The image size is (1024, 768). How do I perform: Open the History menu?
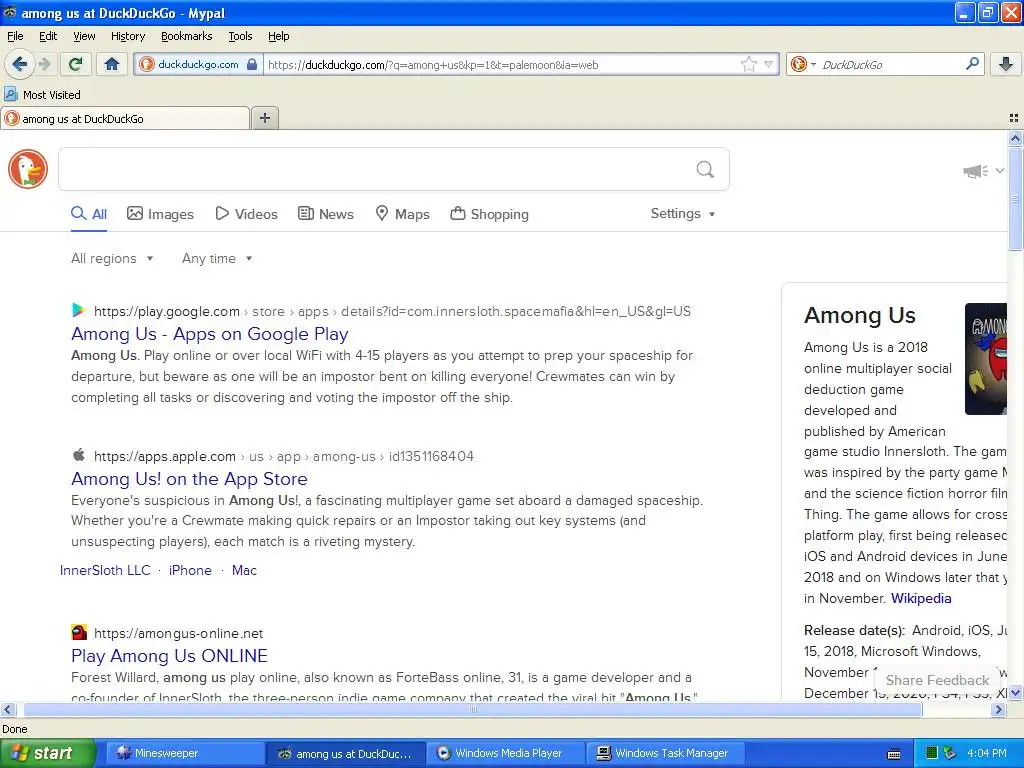[127, 36]
